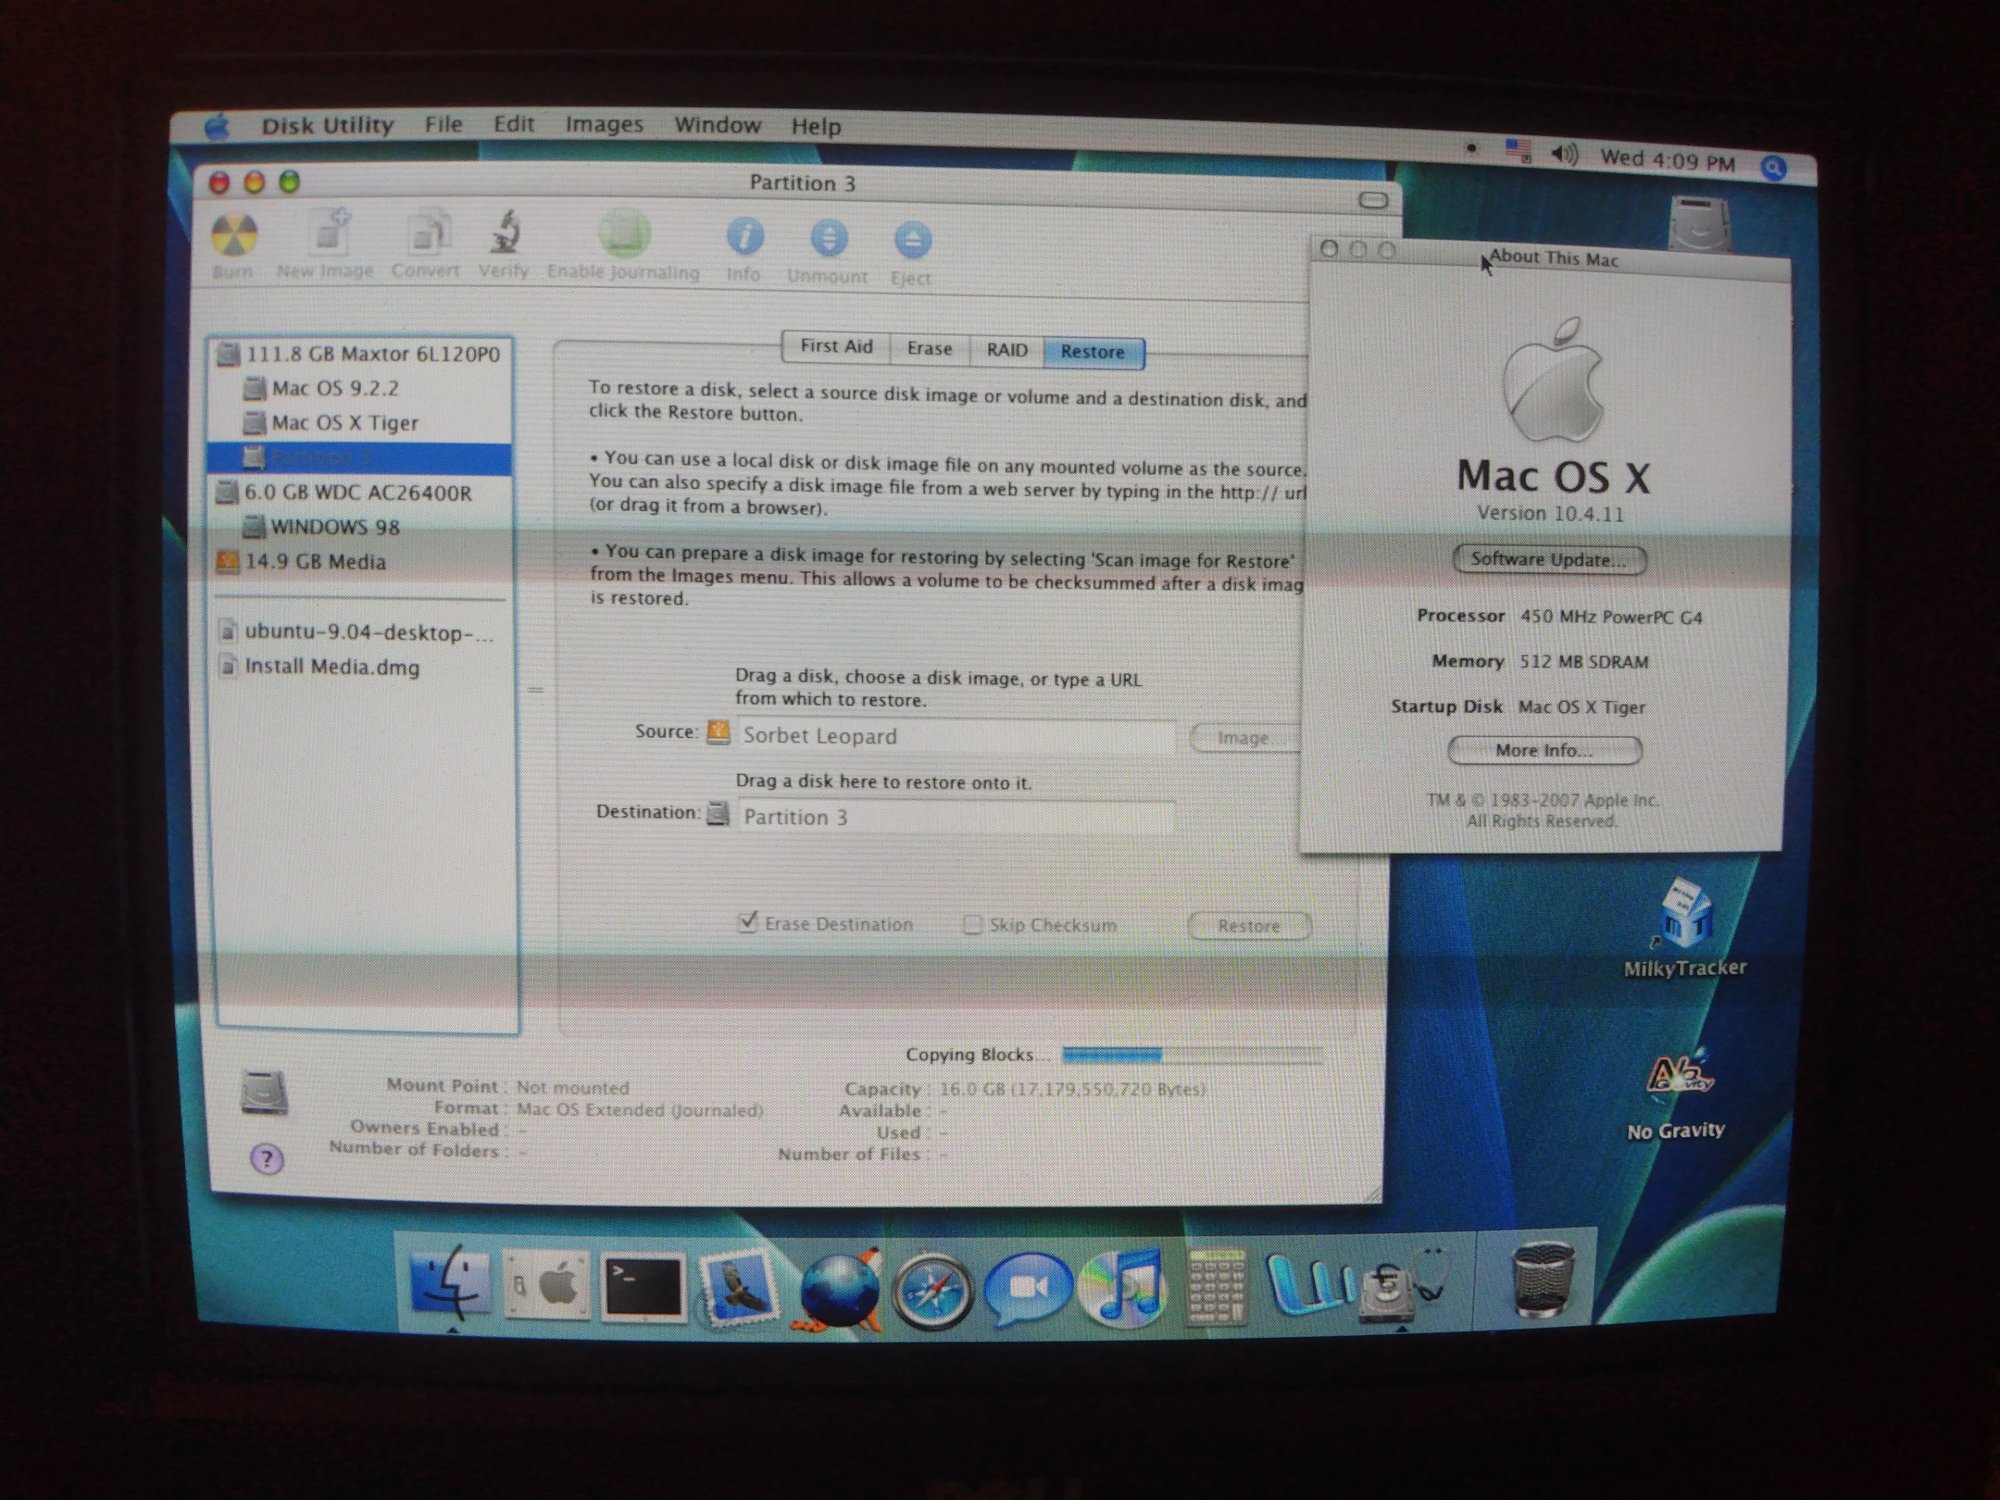2000x1500 pixels.
Task: Select the ubuntu-9.04-desktop disk image
Action: pyautogui.click(x=368, y=633)
